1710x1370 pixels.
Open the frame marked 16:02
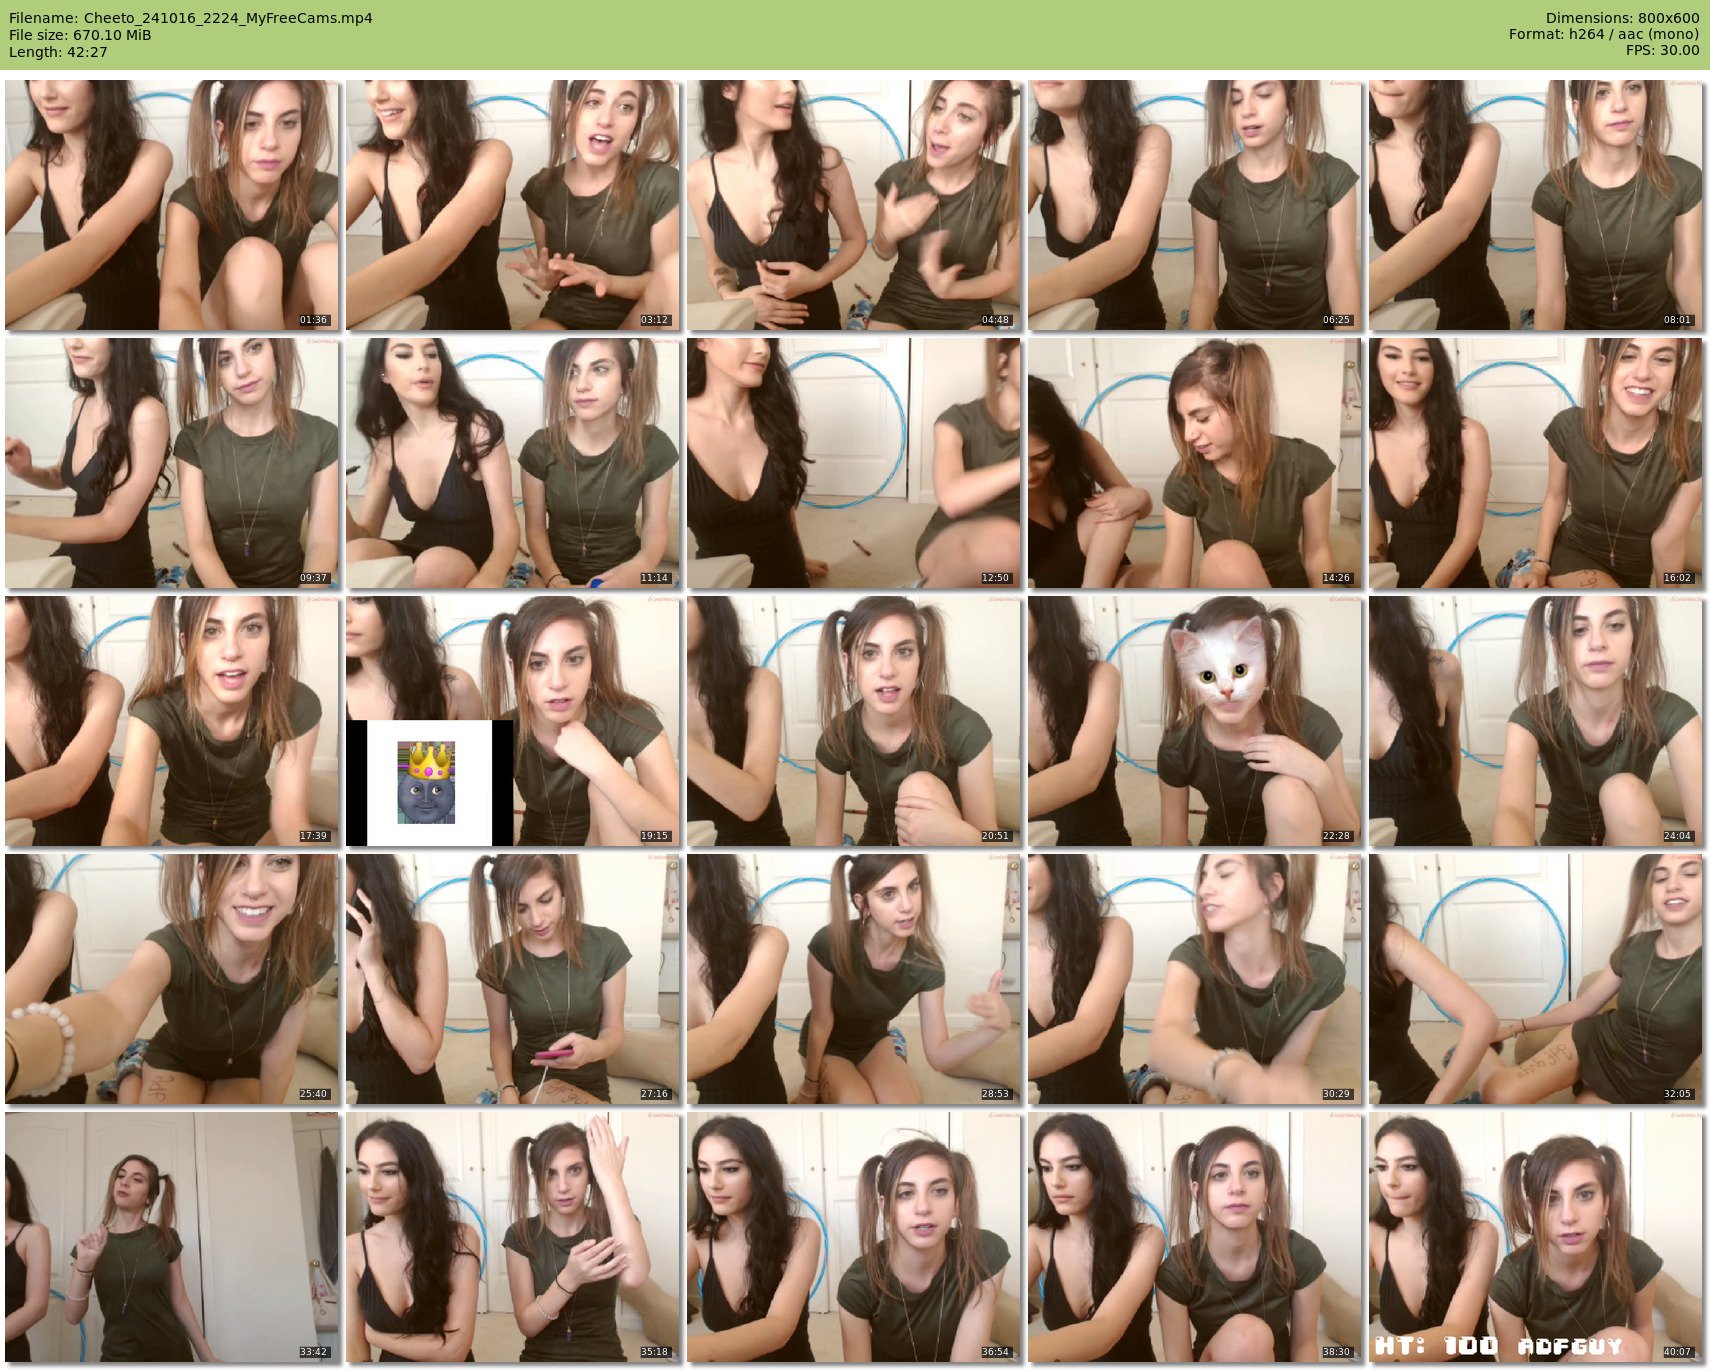(x=1536, y=463)
